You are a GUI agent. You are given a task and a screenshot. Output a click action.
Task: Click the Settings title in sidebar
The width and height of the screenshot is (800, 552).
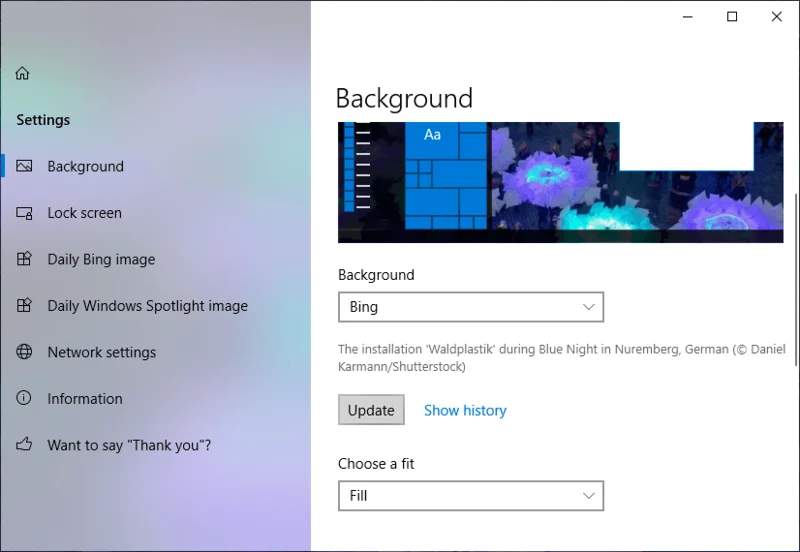43,120
